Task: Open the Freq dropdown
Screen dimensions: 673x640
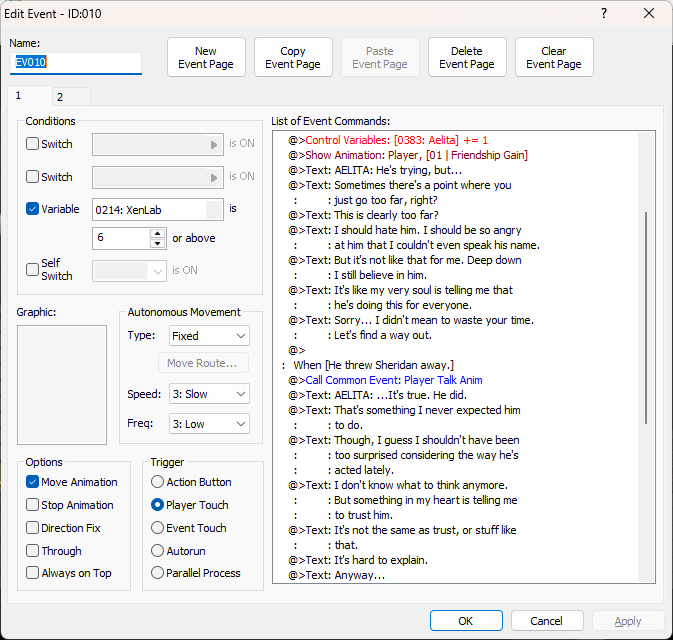Action: coord(208,424)
